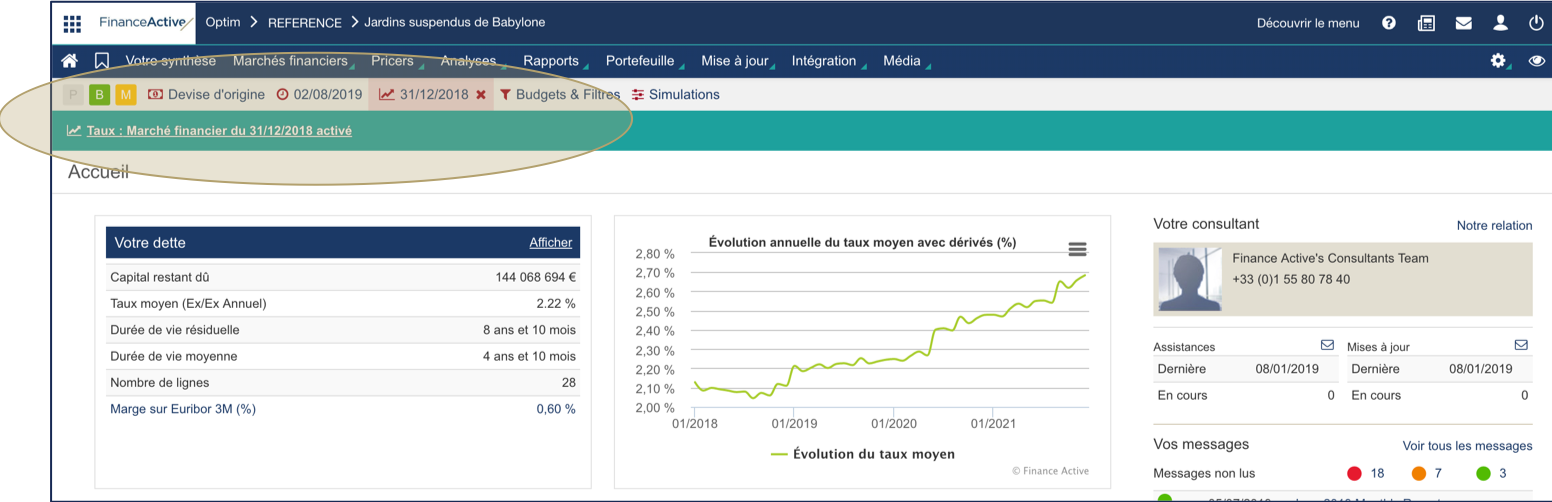Viewport: 1552px width, 502px height.
Task: Toggle the green B badge
Action: [x=99, y=95]
